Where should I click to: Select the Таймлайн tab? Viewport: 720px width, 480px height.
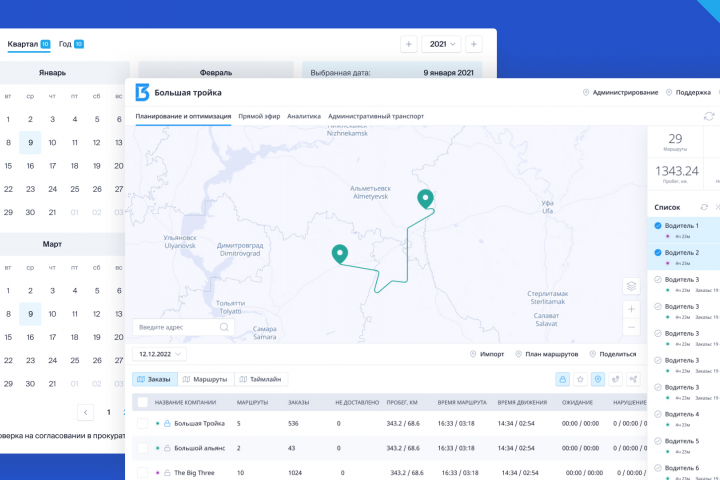coord(261,379)
